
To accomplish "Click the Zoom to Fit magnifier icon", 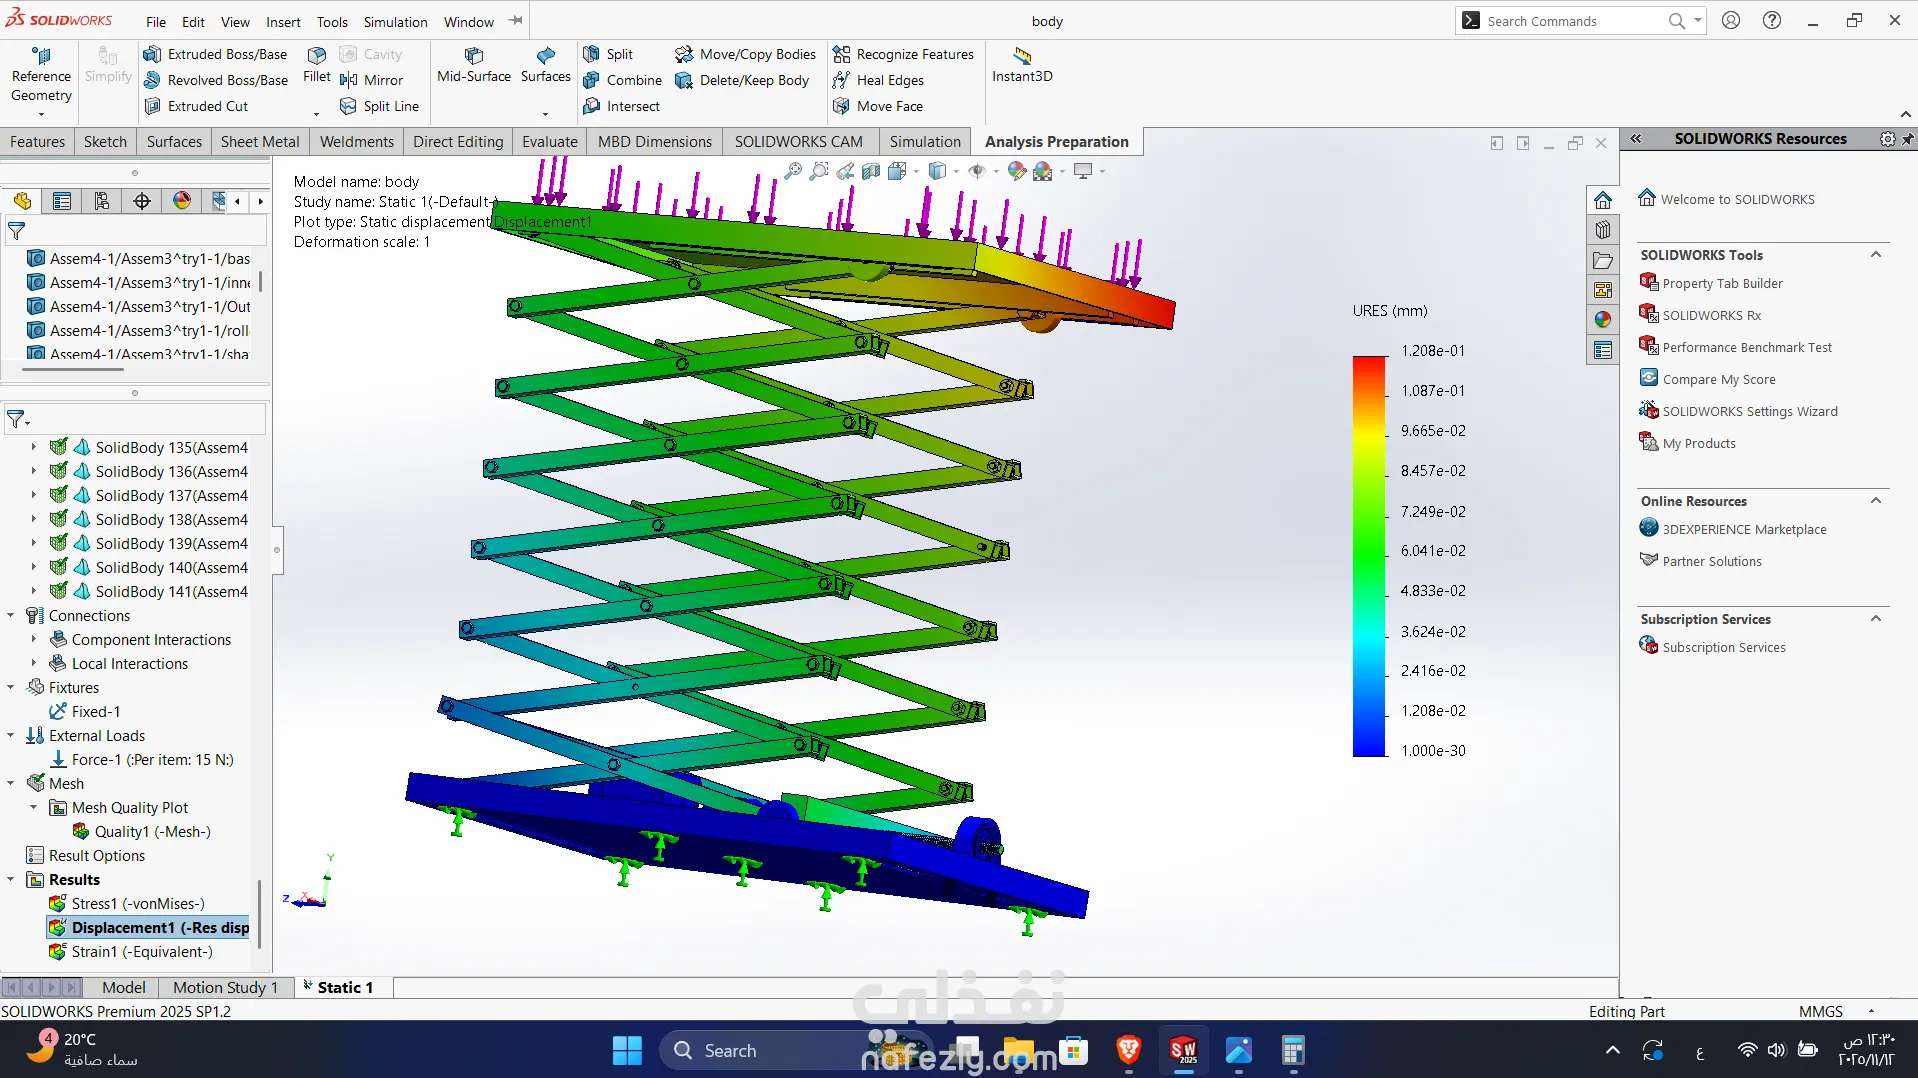I will pyautogui.click(x=792, y=171).
